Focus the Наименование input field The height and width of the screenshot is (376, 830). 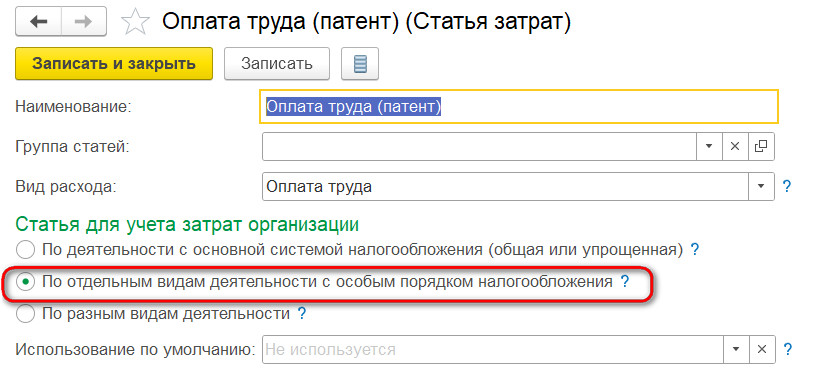(519, 106)
